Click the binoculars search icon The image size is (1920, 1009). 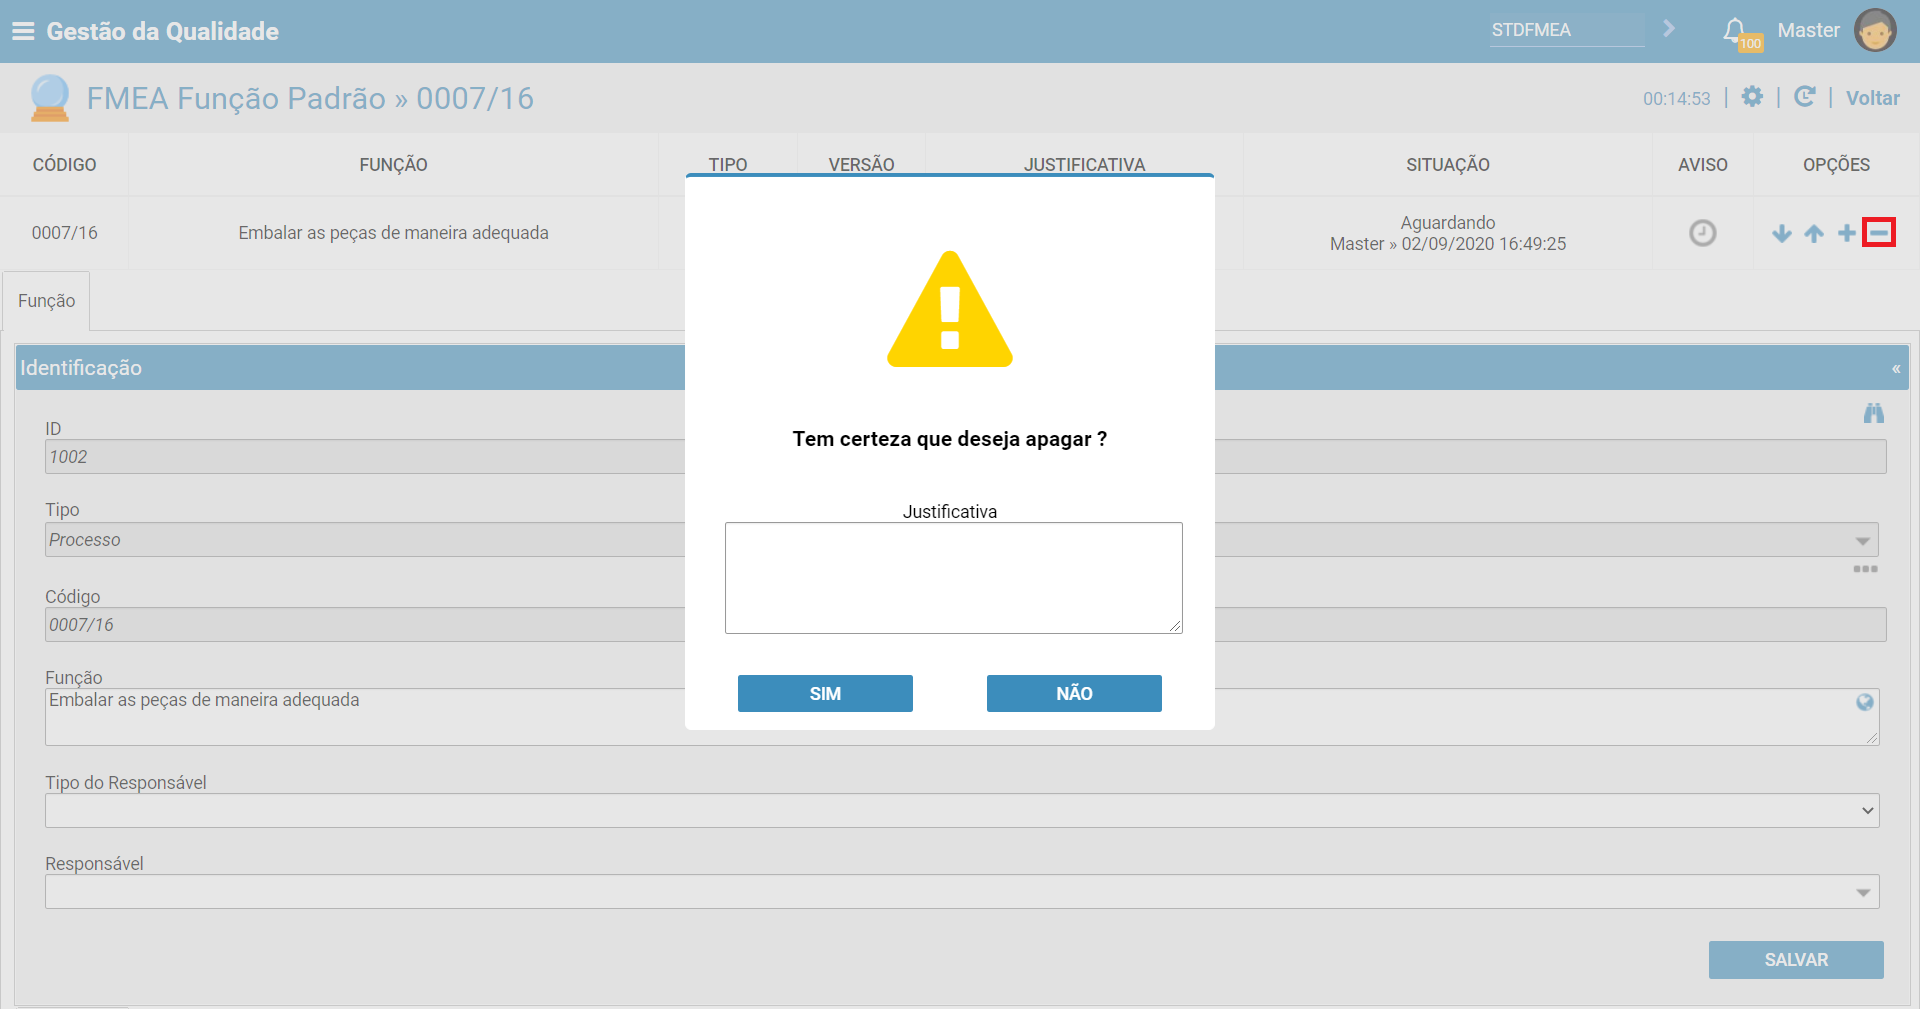click(x=1873, y=413)
